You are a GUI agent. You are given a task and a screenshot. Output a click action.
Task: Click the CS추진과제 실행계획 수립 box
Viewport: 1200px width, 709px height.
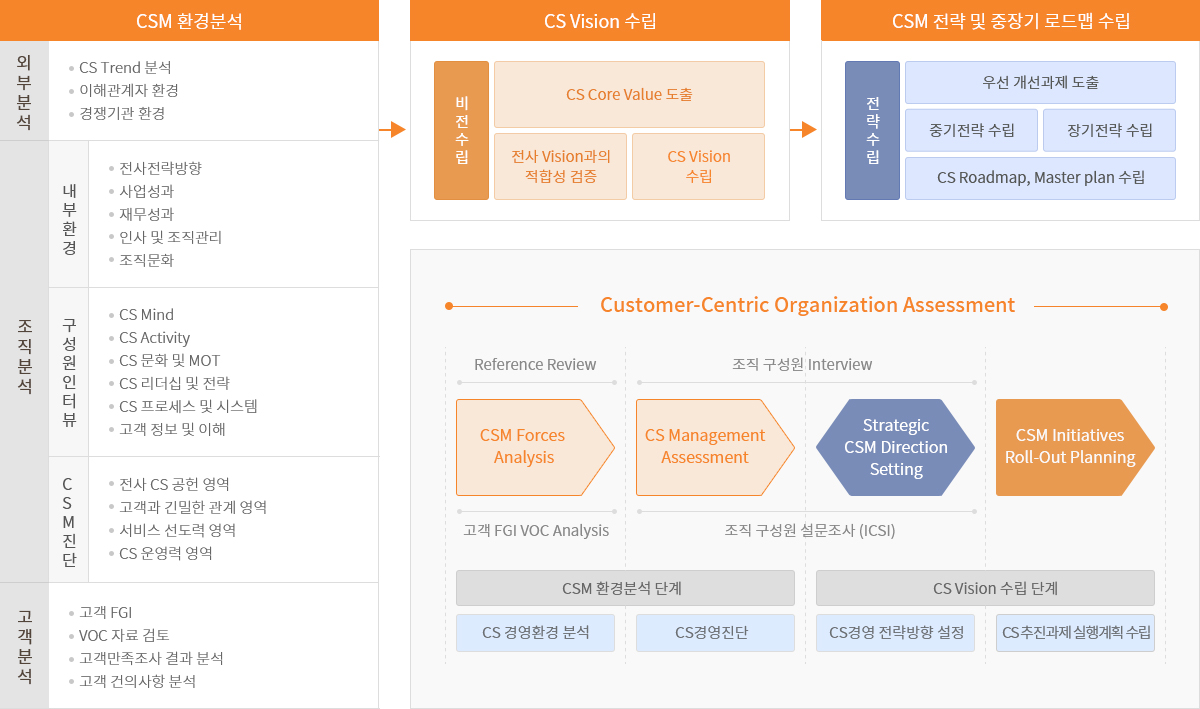tap(1075, 632)
